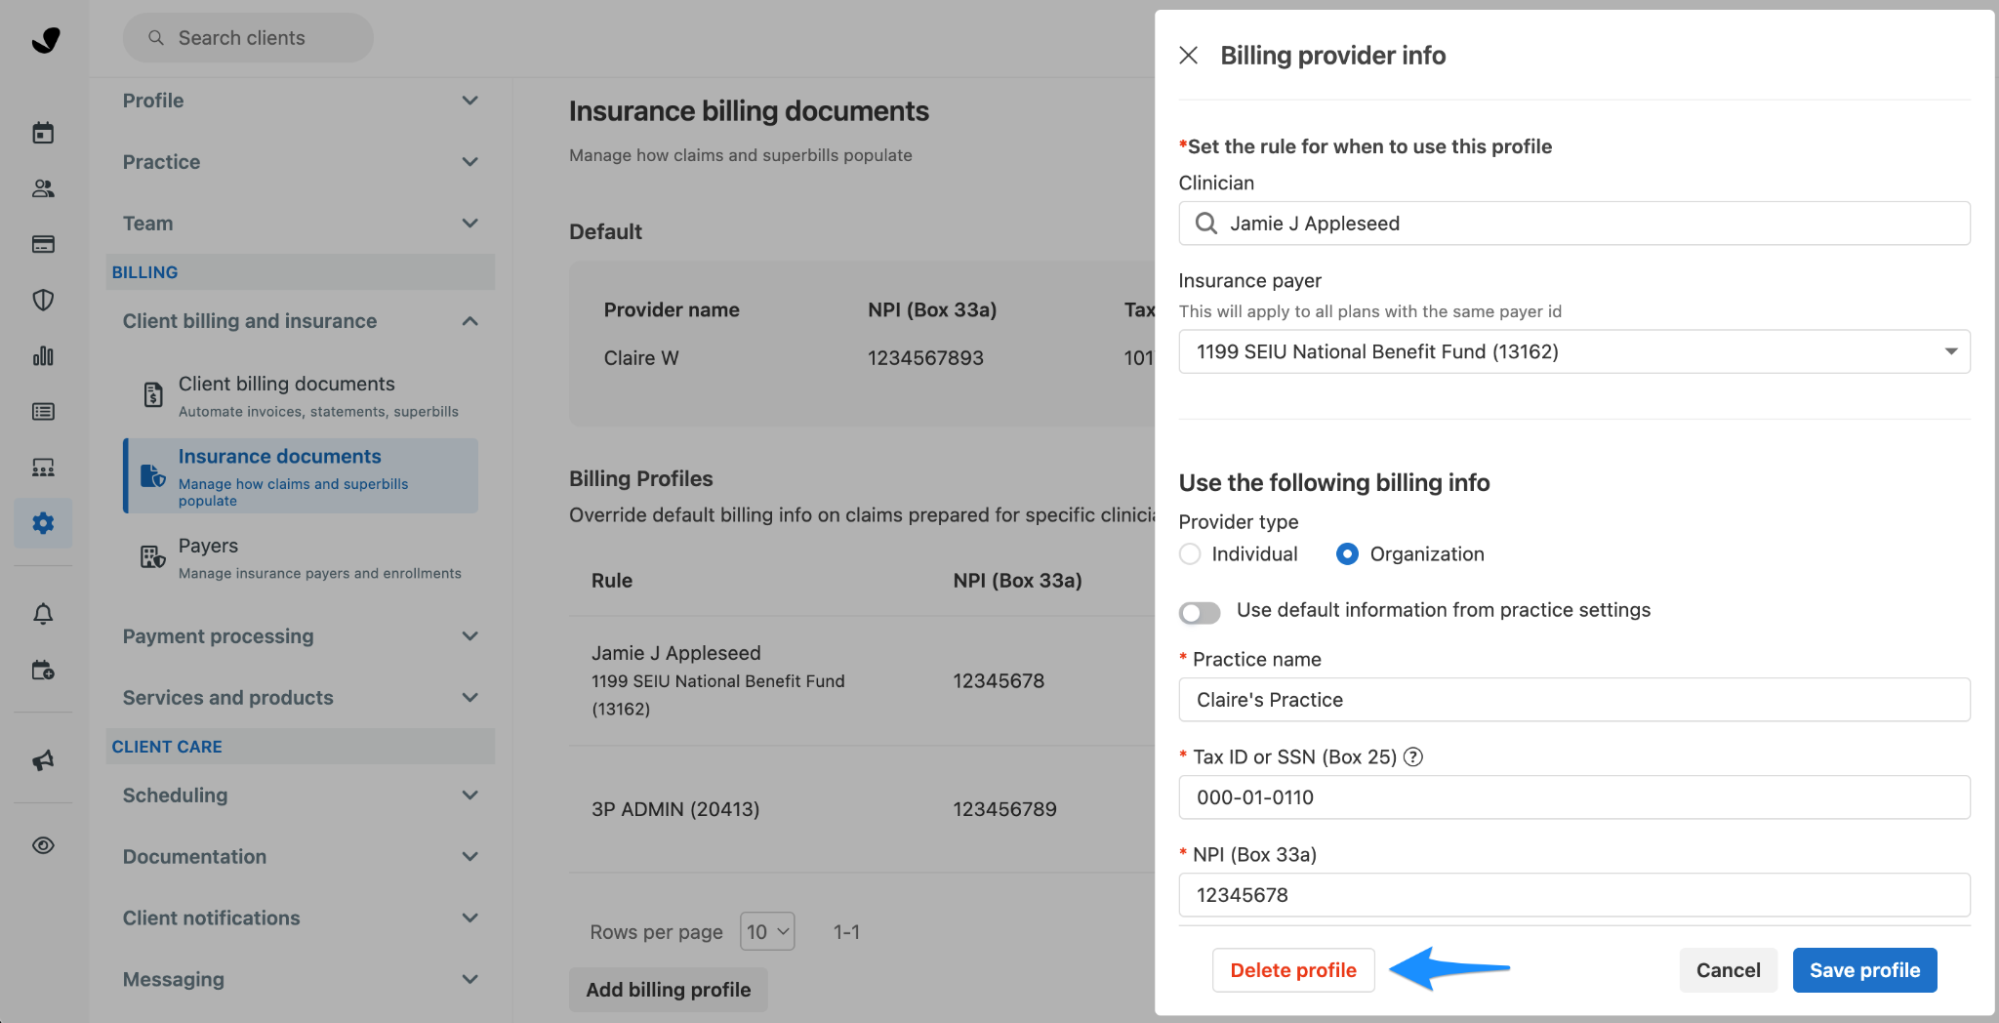Collapse Client billing and insurance section
Screen dimensions: 1999x1023
point(300,321)
